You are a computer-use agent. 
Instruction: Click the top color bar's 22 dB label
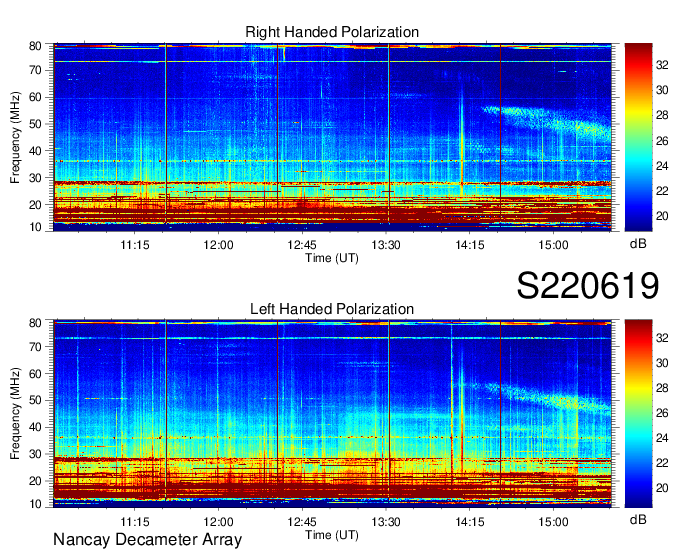662,191
